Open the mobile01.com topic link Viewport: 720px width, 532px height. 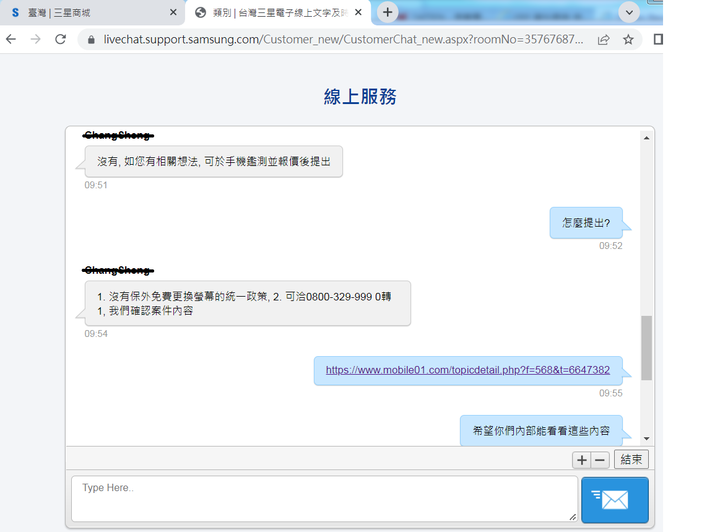tap(467, 370)
